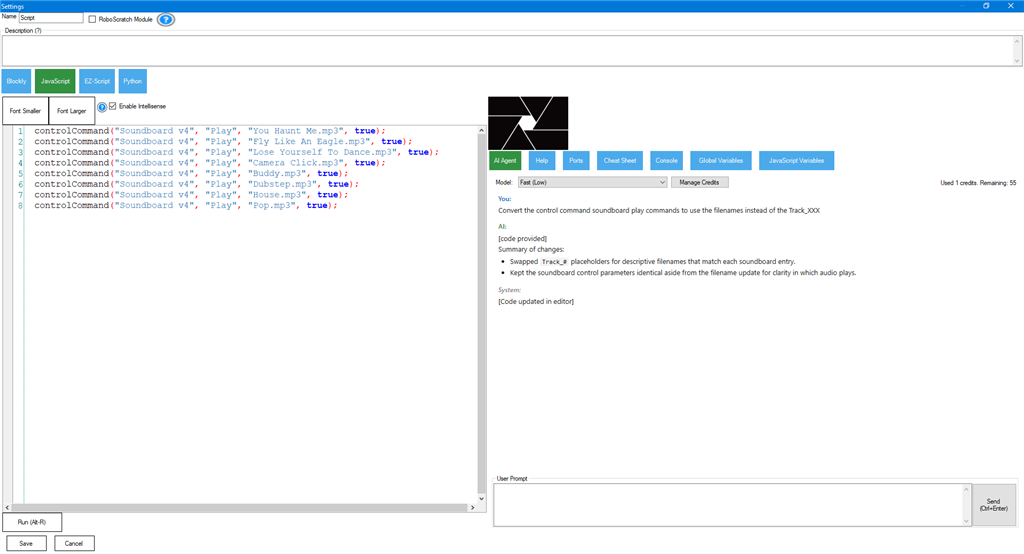Click the Intellisense help question mark icon
1024x554 pixels.
point(102,107)
